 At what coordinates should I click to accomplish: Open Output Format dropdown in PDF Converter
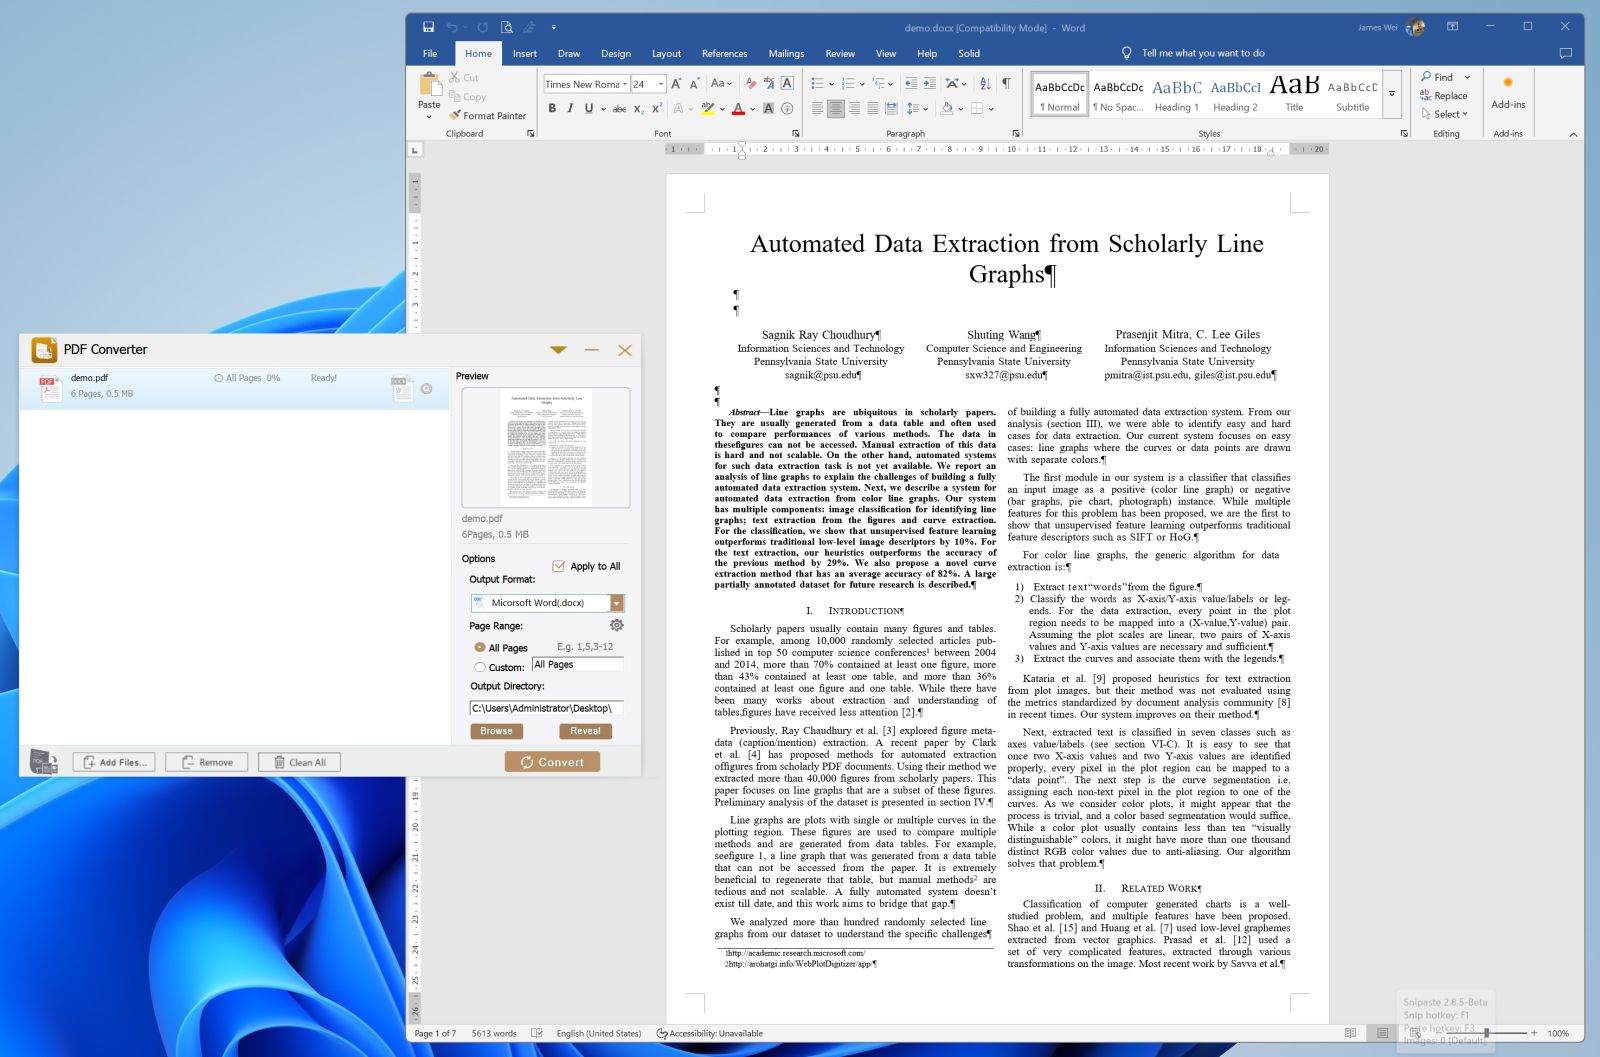(x=617, y=603)
